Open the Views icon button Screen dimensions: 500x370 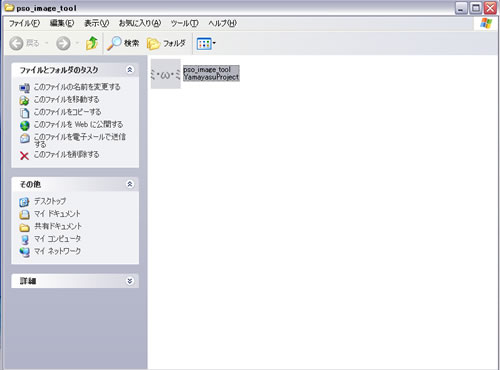pos(204,43)
